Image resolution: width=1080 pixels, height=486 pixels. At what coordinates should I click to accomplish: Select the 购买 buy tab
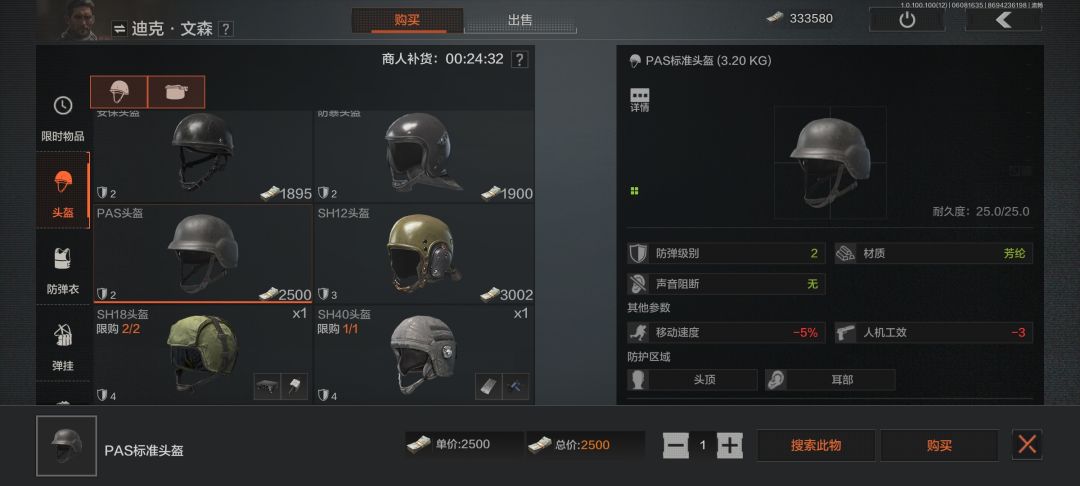point(407,20)
